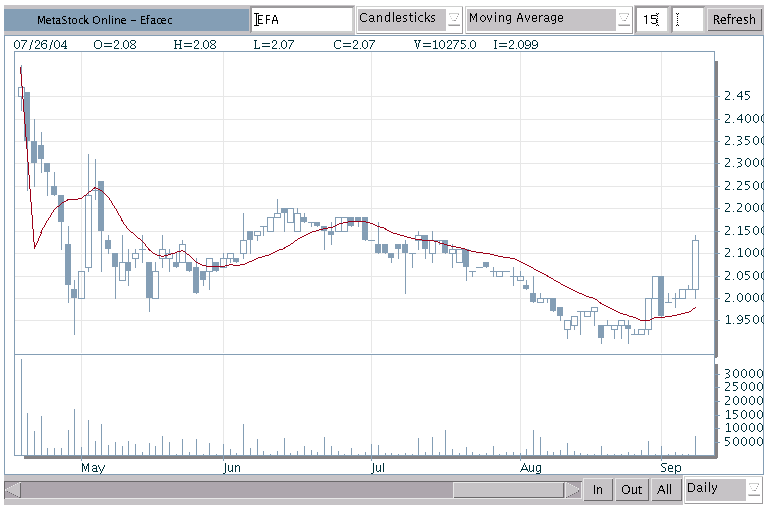Screen dimensions: 771x510
Task: Click the 2.45 price axis label
Action: coord(738,96)
